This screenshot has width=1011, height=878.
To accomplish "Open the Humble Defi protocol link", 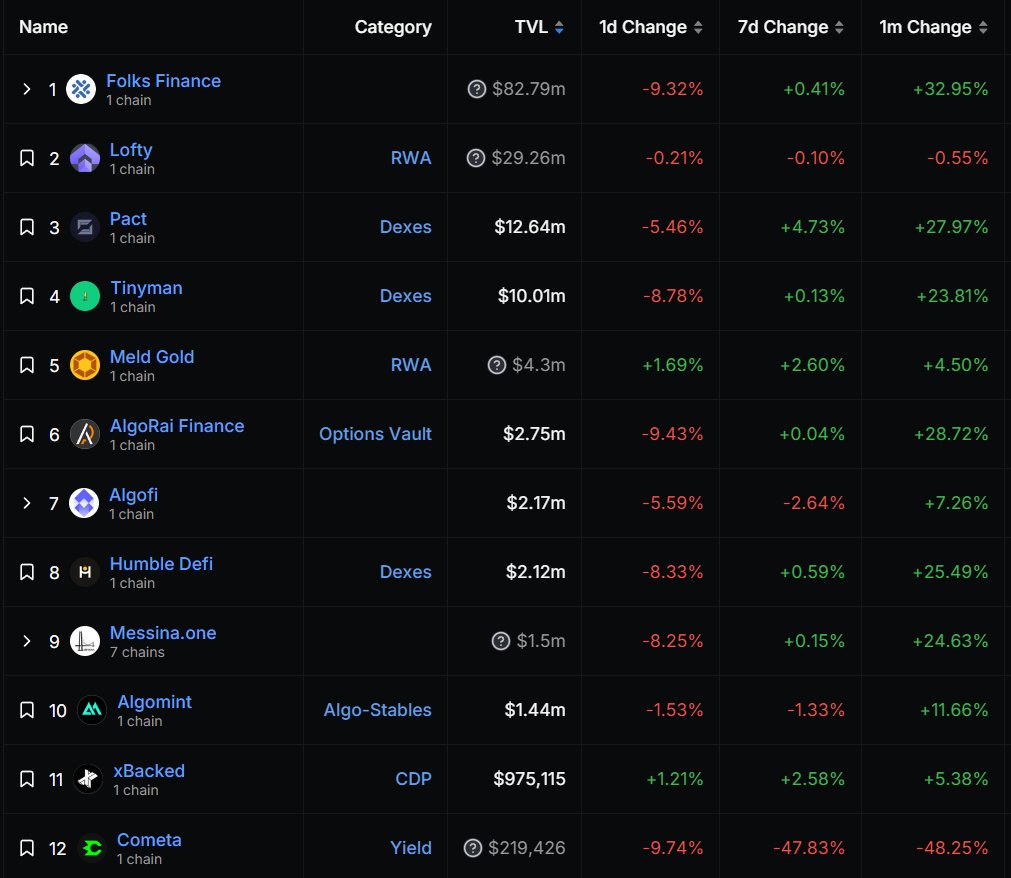I will 161,564.
